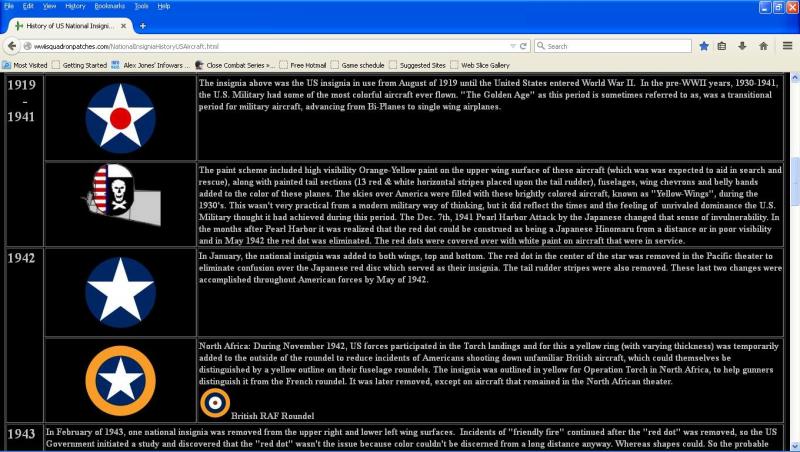Open a new tab with plus button
Screen dimensions: 800x452
143,26
